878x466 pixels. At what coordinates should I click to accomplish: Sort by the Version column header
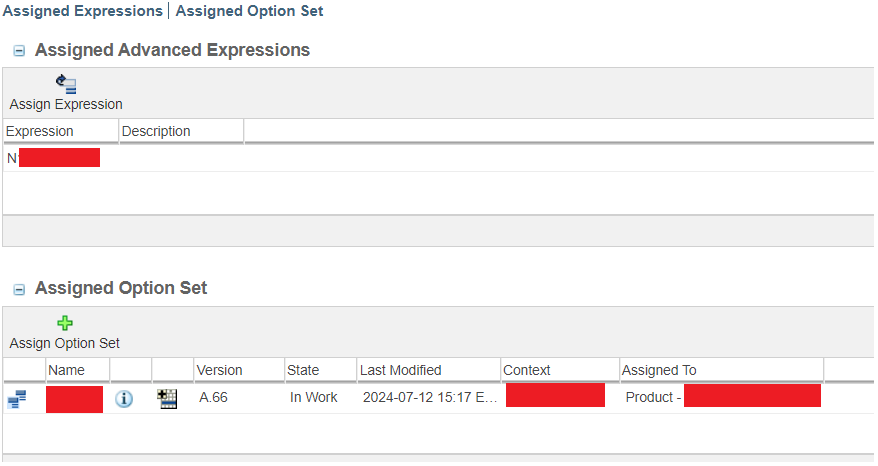point(219,370)
